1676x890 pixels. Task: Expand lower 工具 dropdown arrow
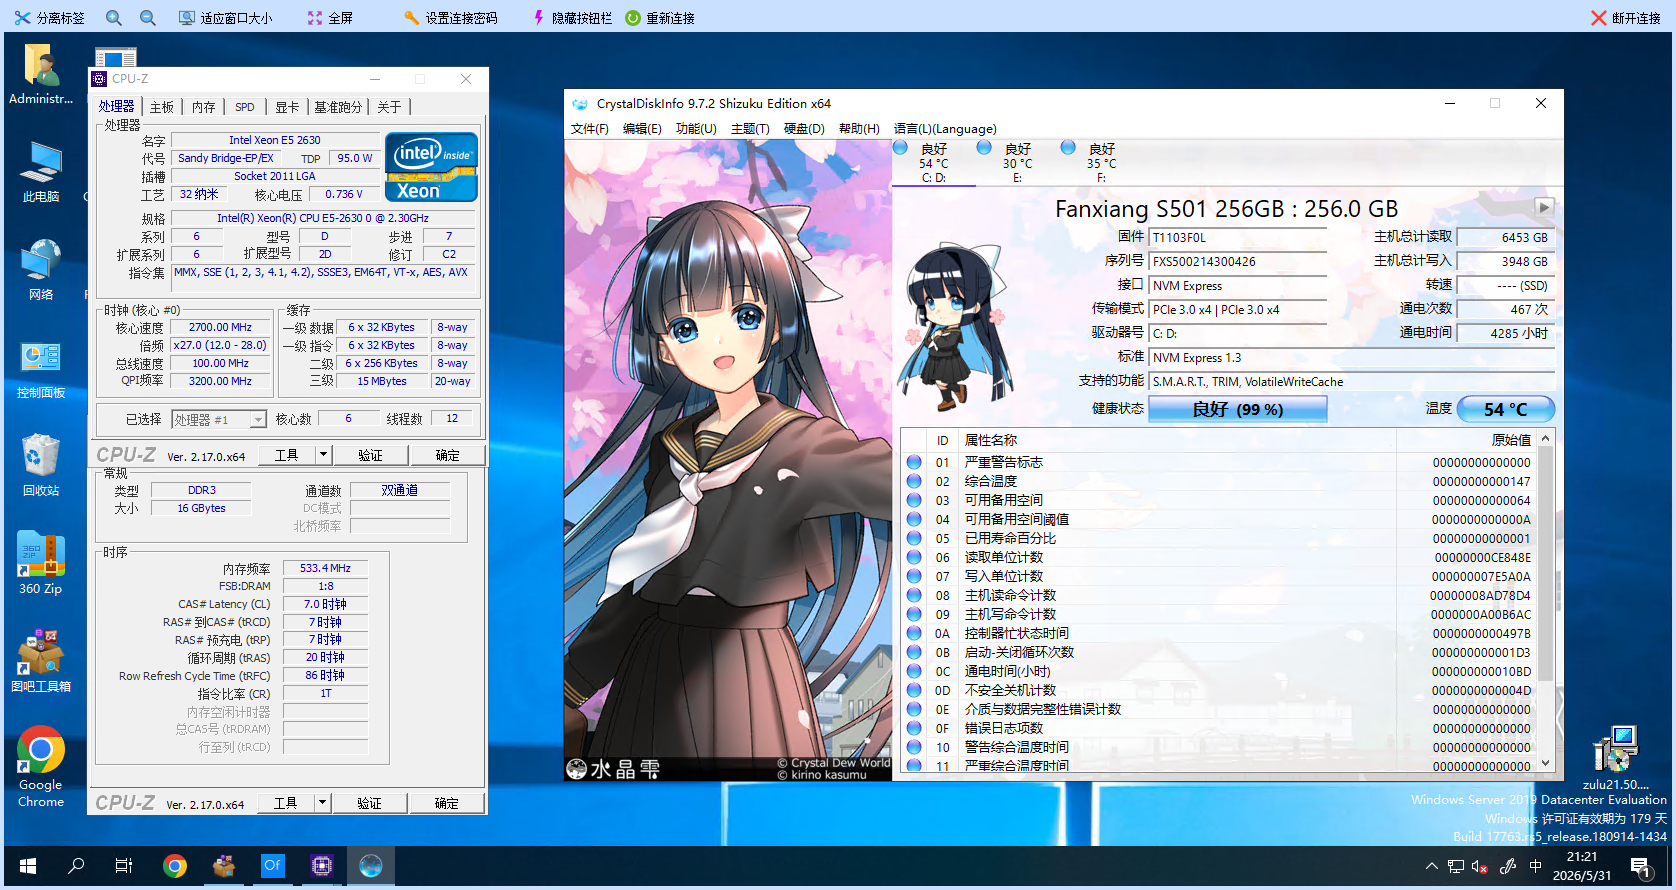(x=322, y=803)
